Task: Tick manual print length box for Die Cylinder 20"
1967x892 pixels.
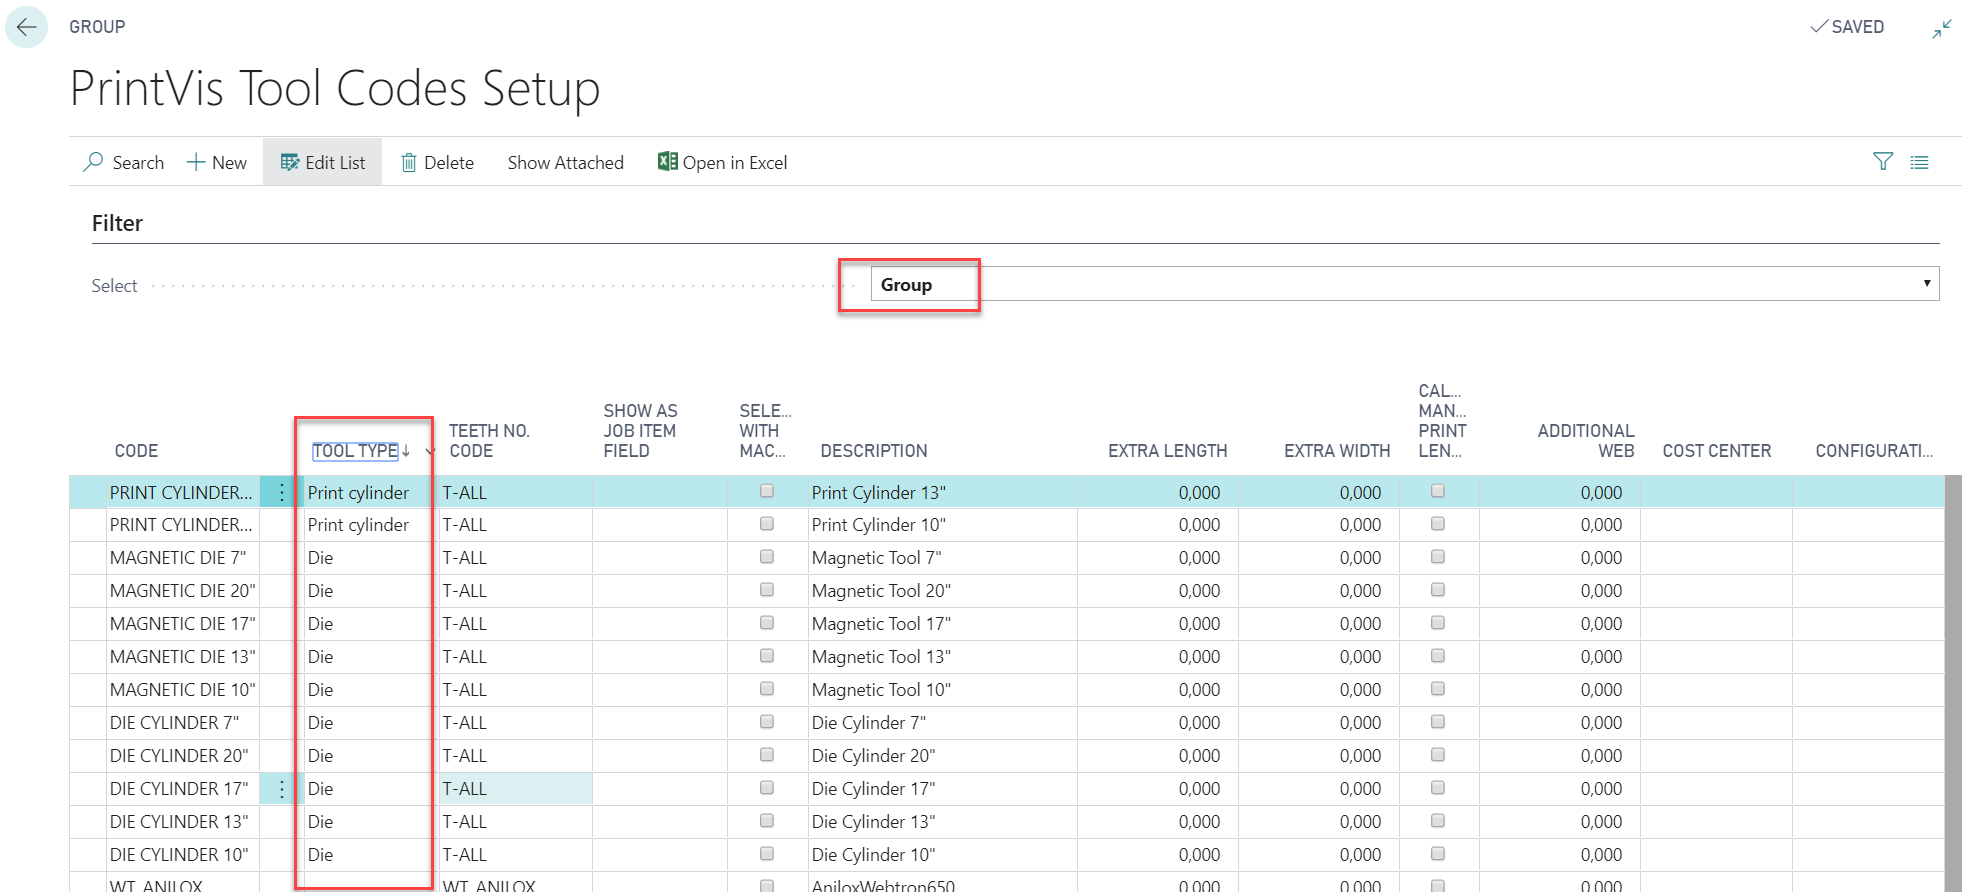Action: coord(1438,755)
